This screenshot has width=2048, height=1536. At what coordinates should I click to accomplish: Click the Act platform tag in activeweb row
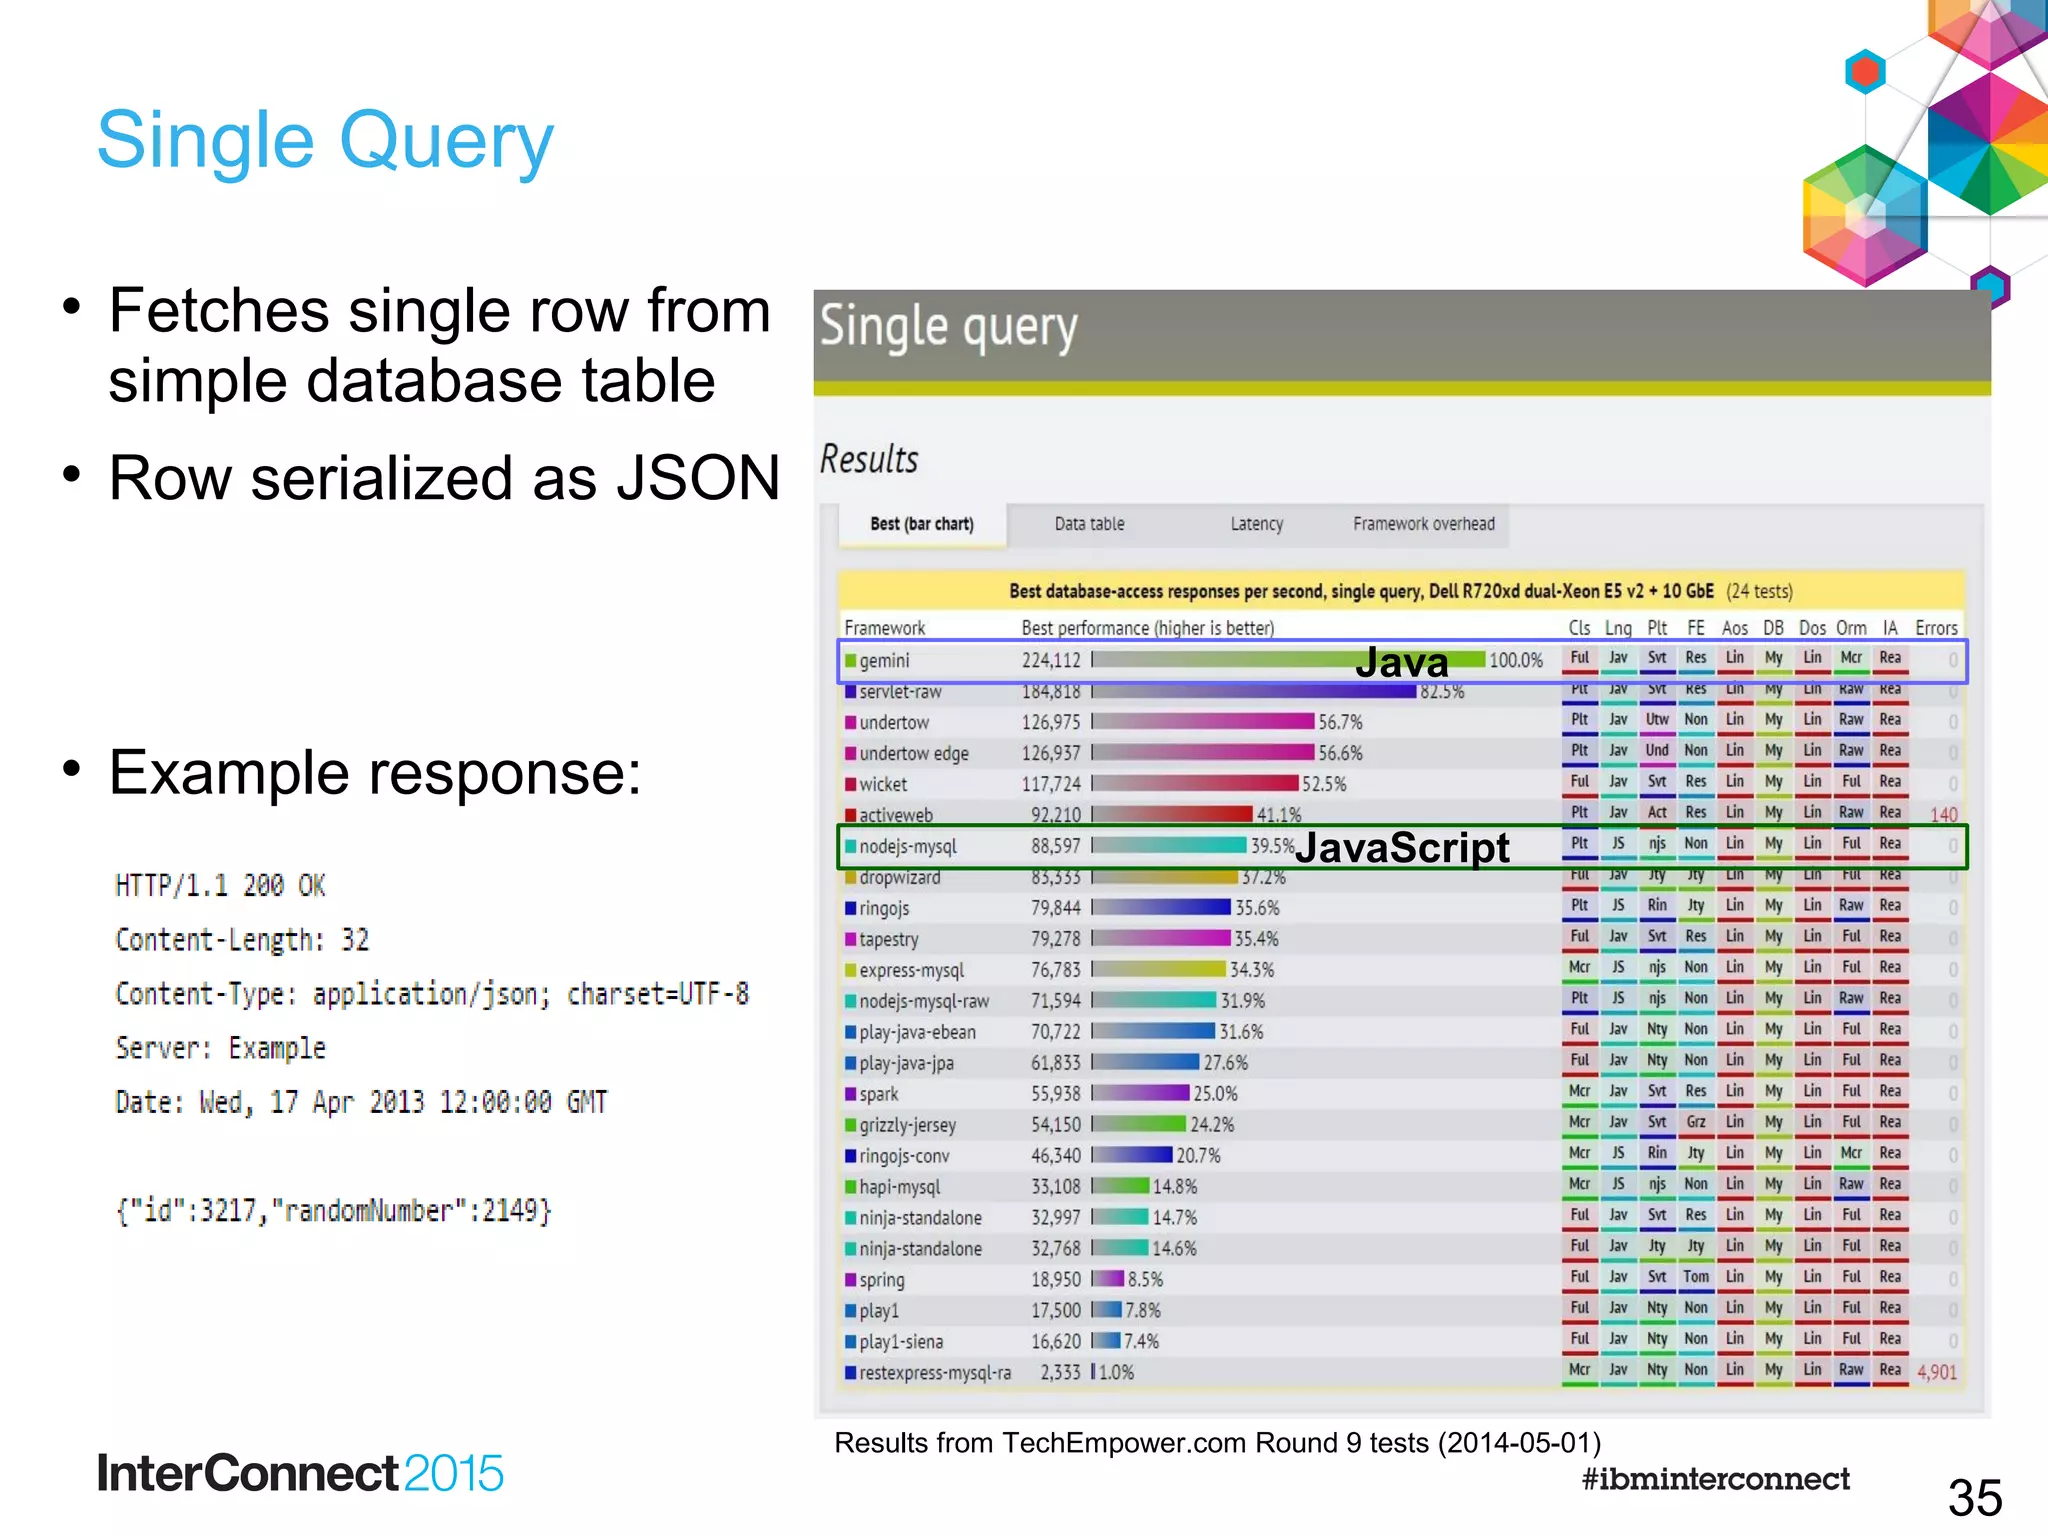tap(1657, 814)
